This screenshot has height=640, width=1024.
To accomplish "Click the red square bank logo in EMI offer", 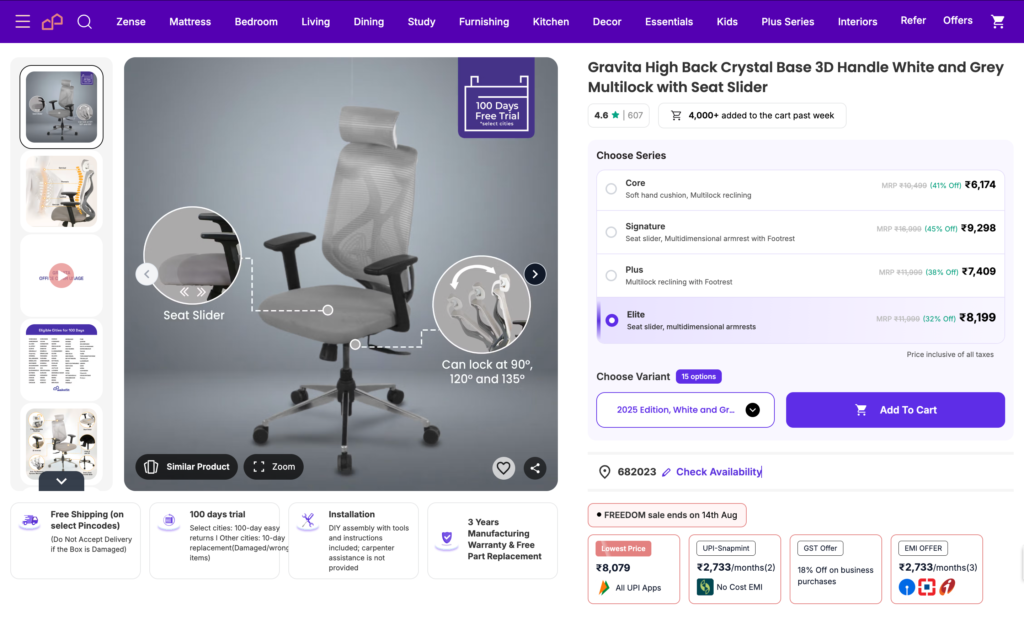I will point(927,587).
